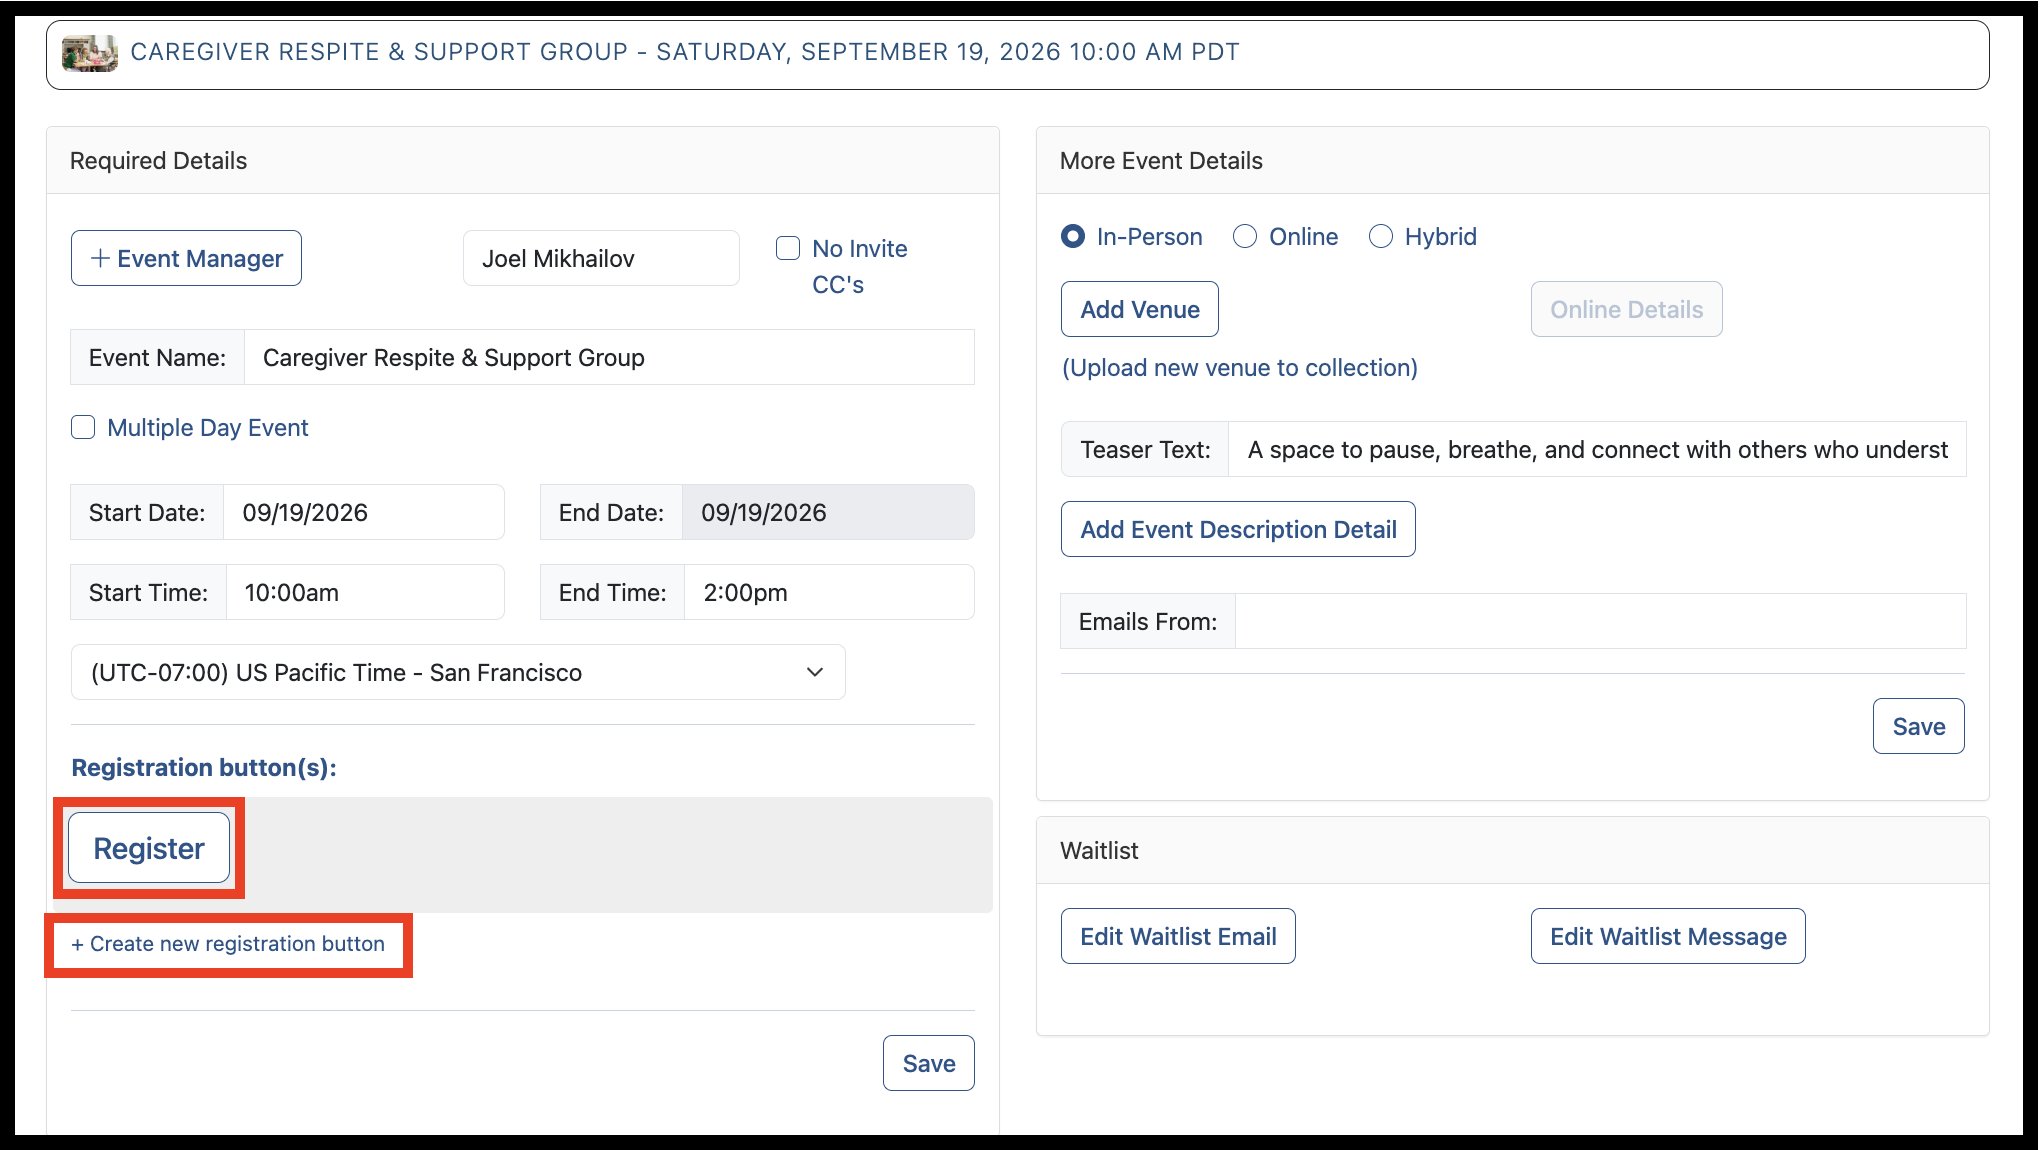Save the More Event Details section
The height and width of the screenshot is (1150, 2040).
click(1919, 726)
